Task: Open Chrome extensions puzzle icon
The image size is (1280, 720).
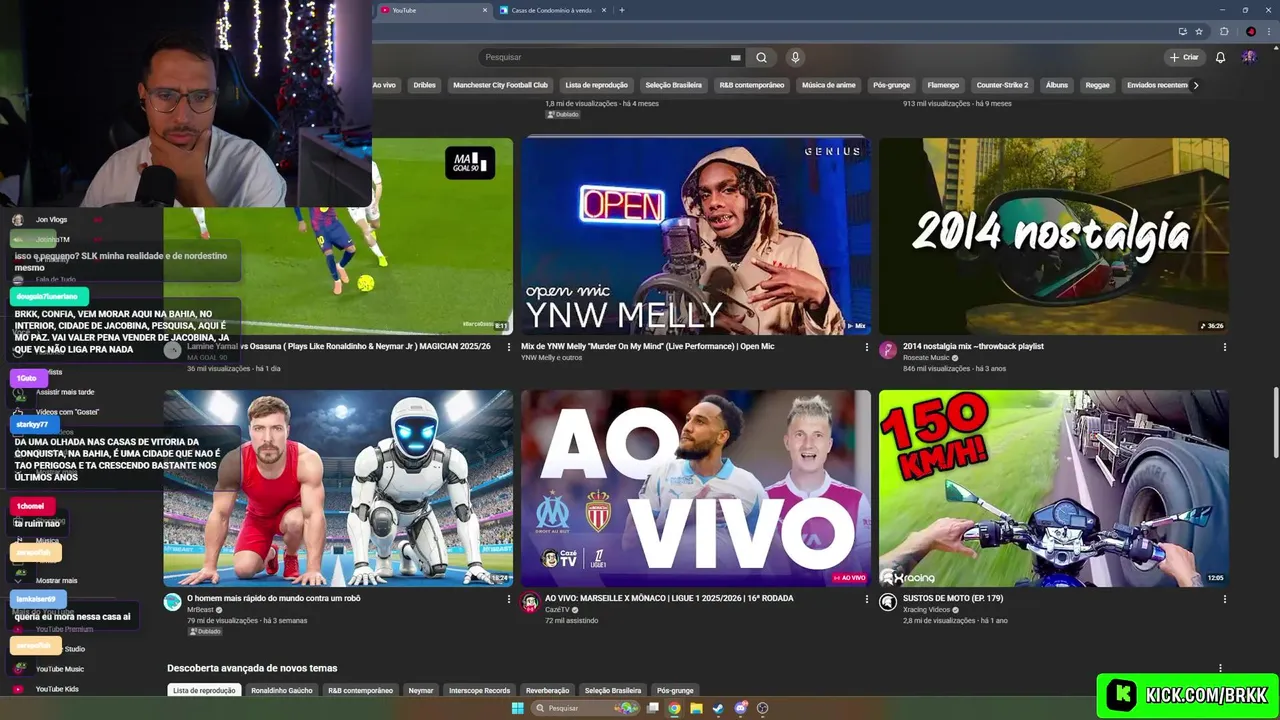Action: coord(1224,31)
